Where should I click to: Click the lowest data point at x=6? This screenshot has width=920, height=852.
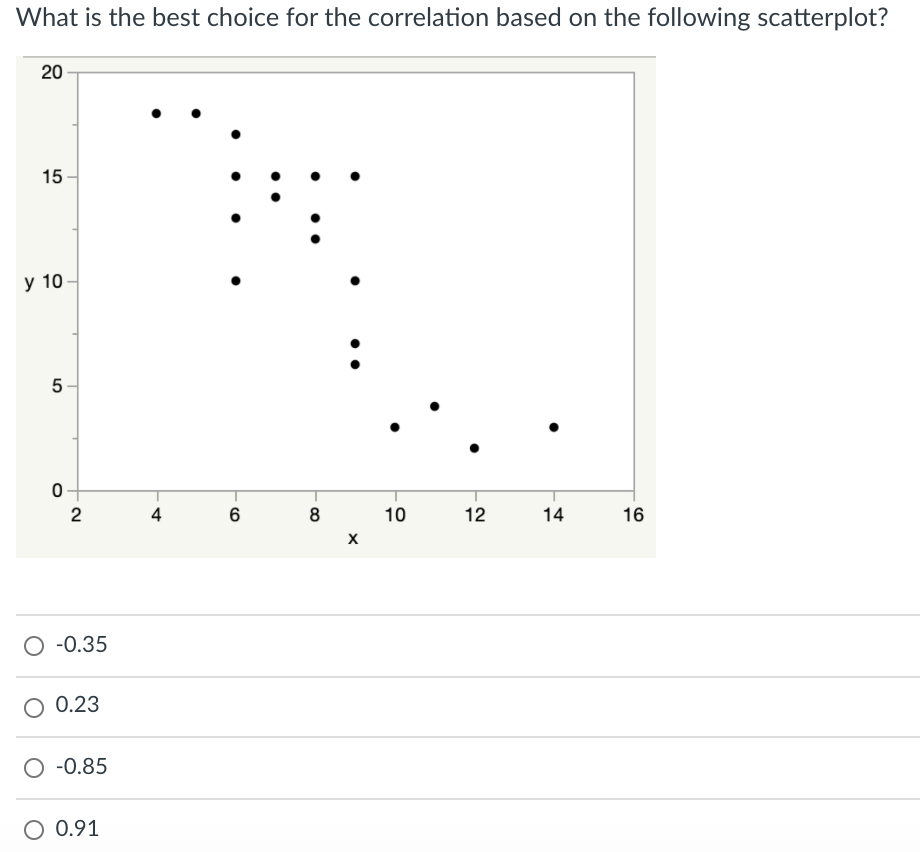(x=236, y=281)
